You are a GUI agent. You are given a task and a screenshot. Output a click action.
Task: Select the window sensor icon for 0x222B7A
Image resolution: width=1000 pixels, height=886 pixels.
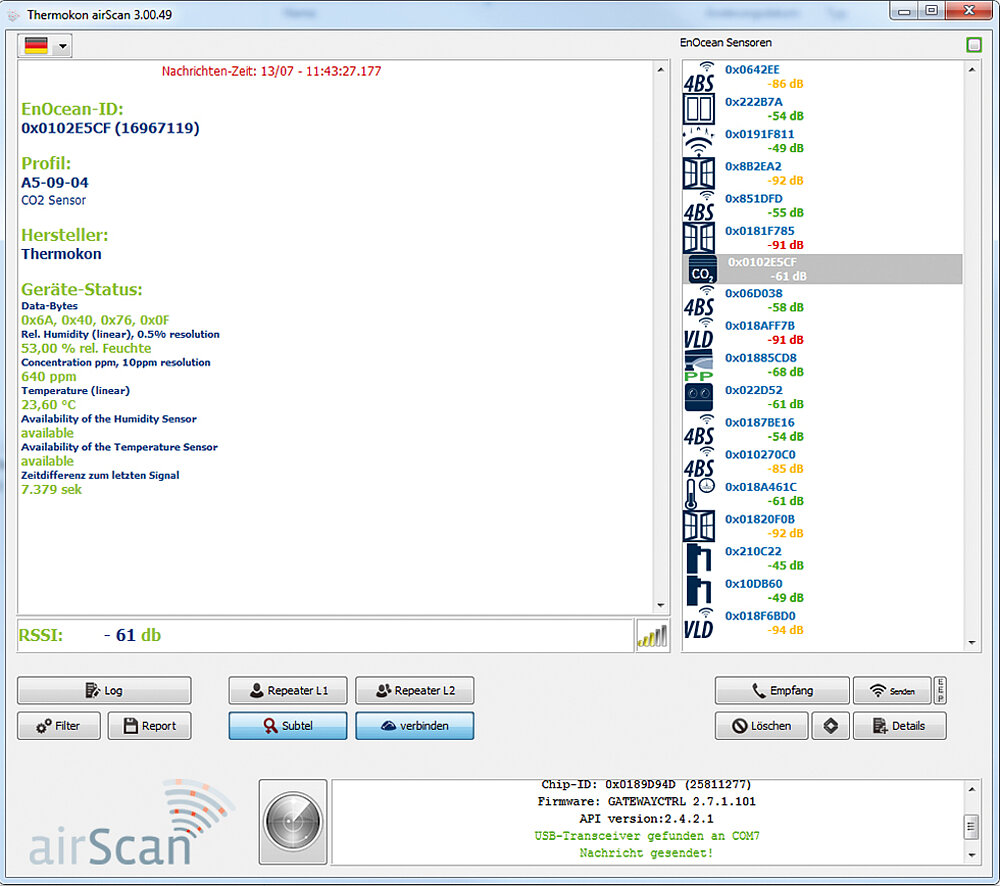pyautogui.click(x=700, y=108)
